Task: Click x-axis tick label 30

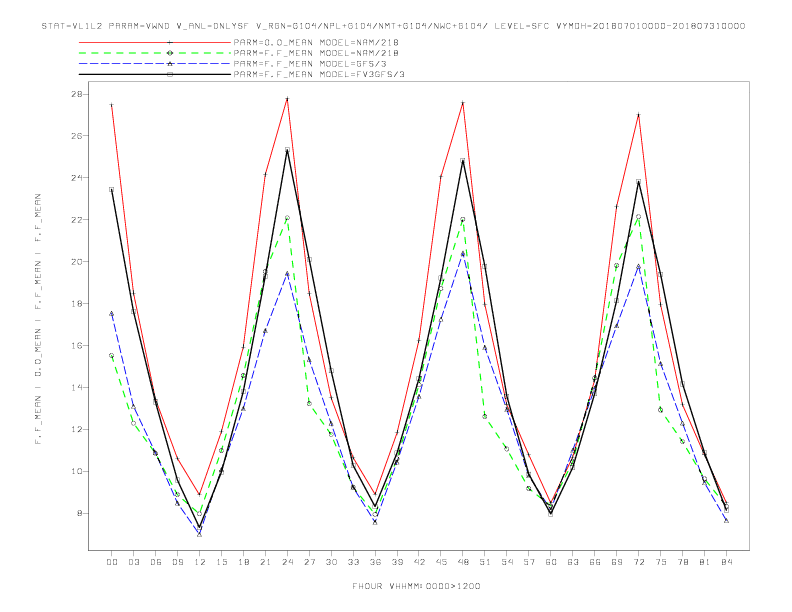Action: click(x=331, y=562)
